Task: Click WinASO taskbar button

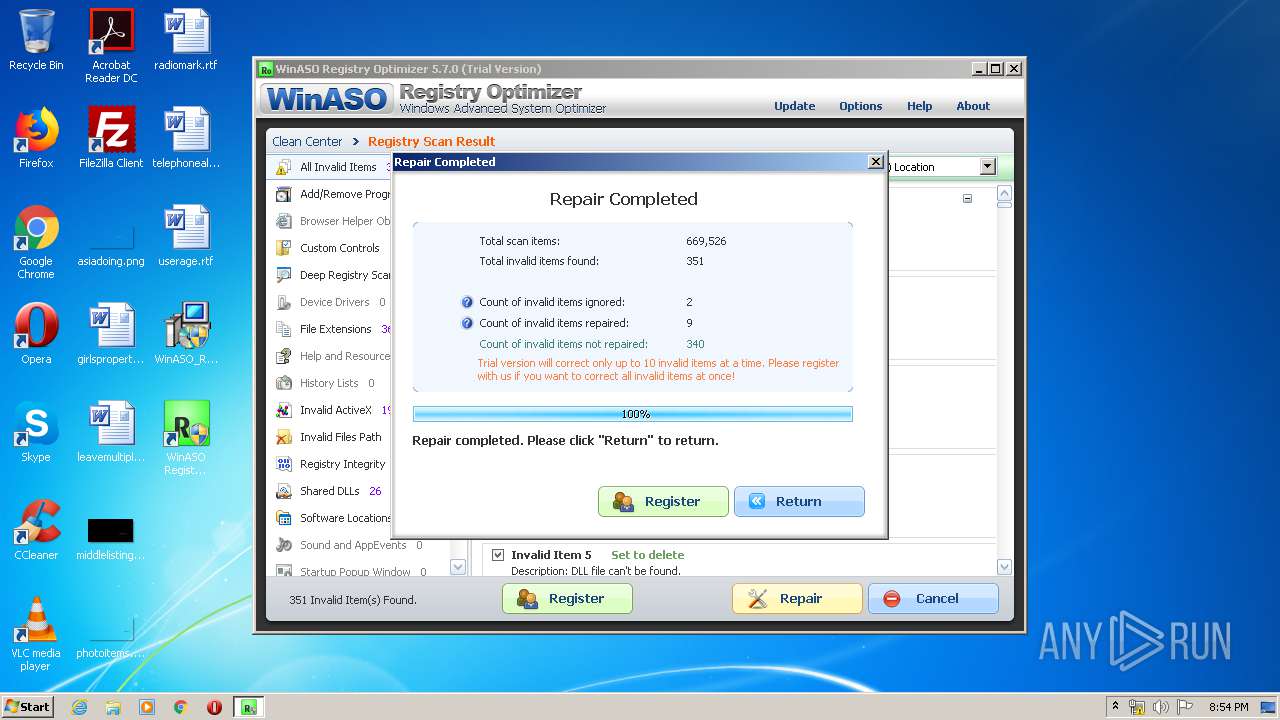Action: point(248,707)
